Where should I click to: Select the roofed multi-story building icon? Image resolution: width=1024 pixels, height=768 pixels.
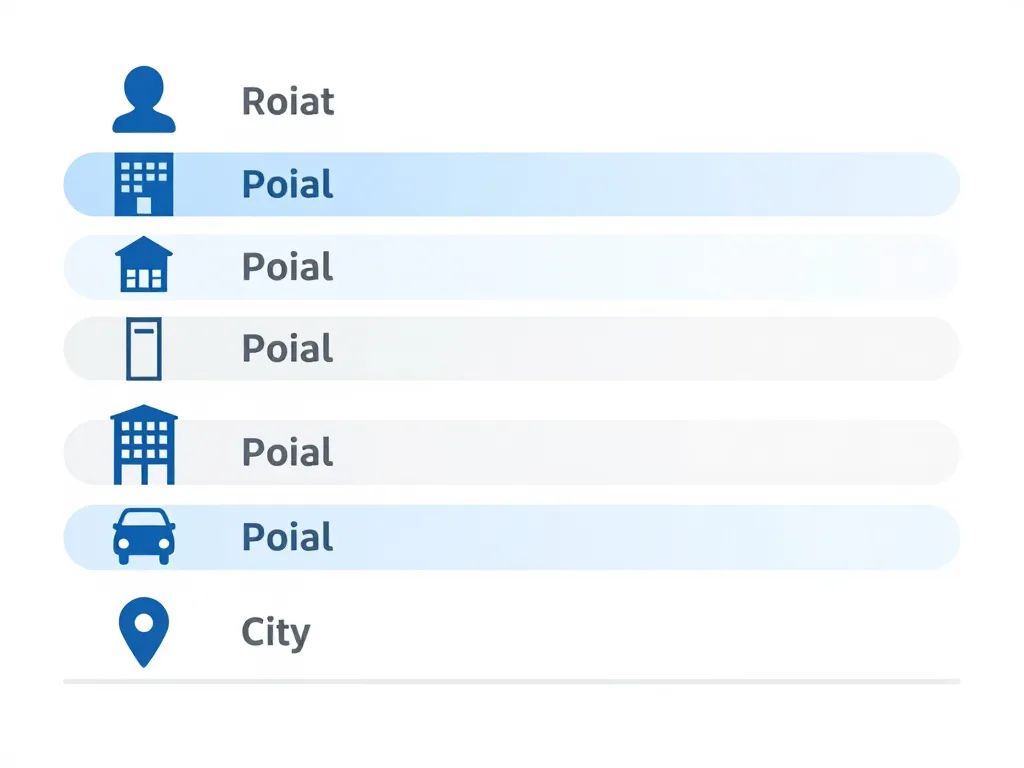[144, 444]
